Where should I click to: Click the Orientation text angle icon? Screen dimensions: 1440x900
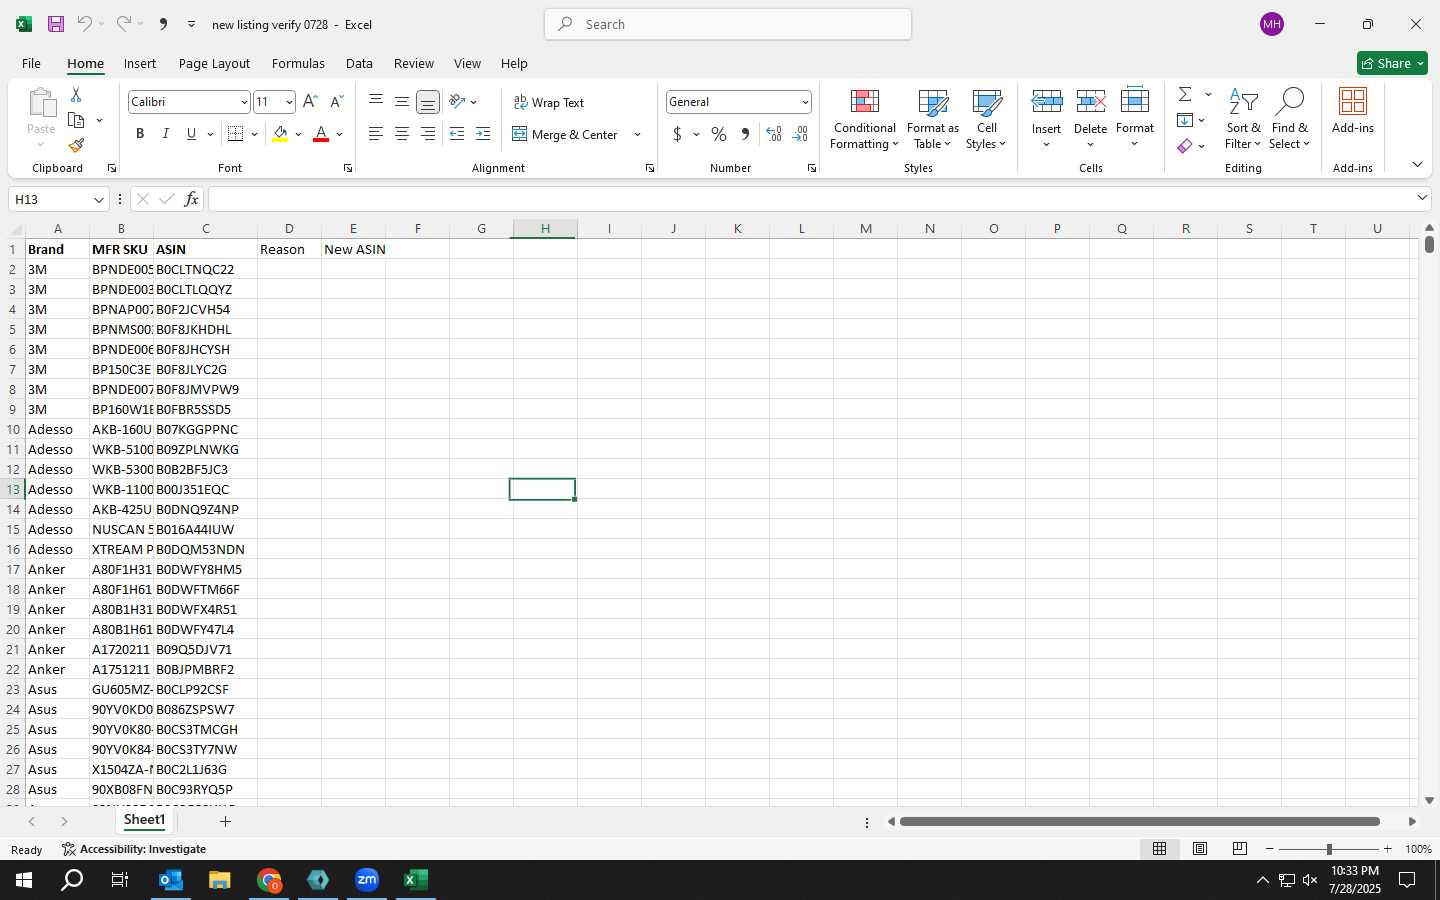pyautogui.click(x=457, y=102)
